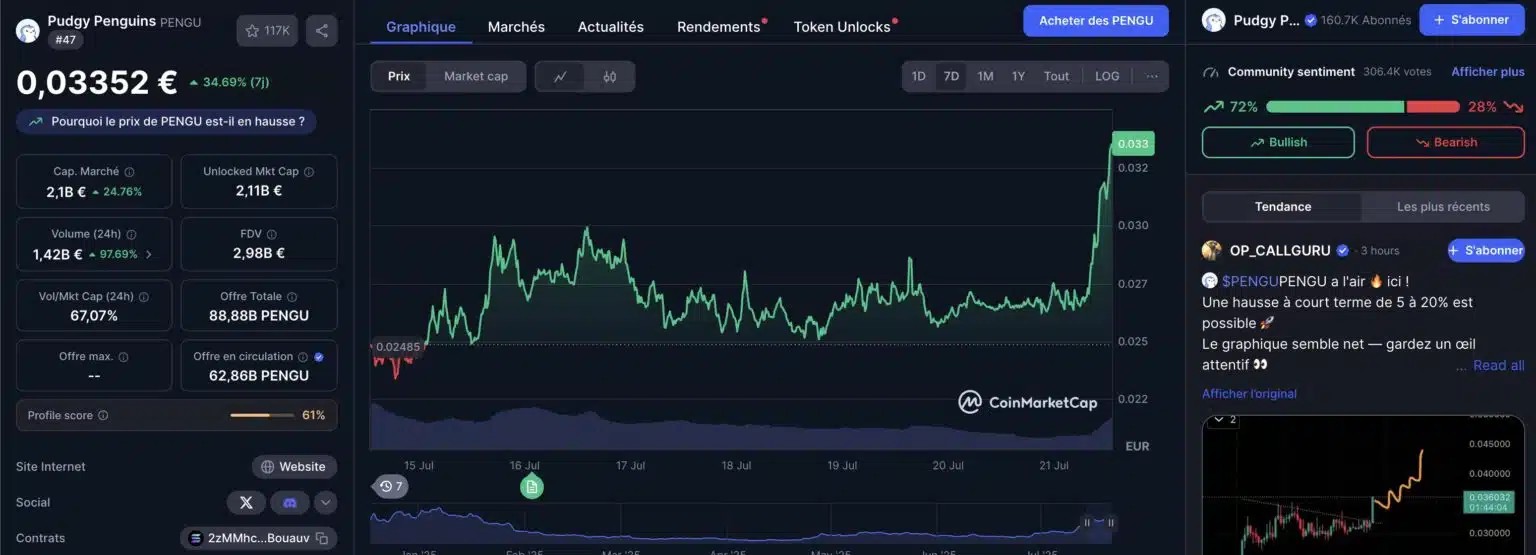The height and width of the screenshot is (555, 1536).
Task: Click OP_CALLGURU avatar icon
Action: click(1212, 250)
